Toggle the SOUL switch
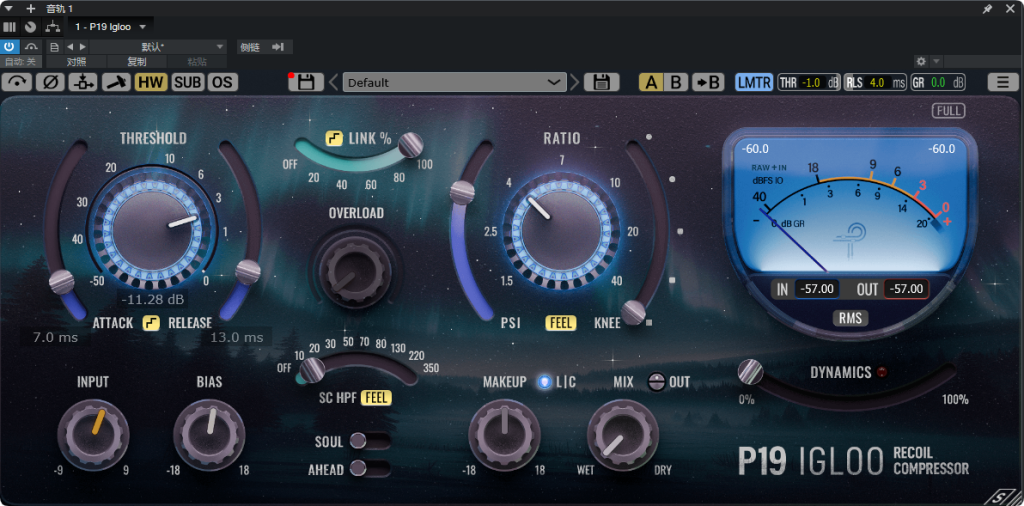Viewport: 1024px width, 506px height. 370,441
